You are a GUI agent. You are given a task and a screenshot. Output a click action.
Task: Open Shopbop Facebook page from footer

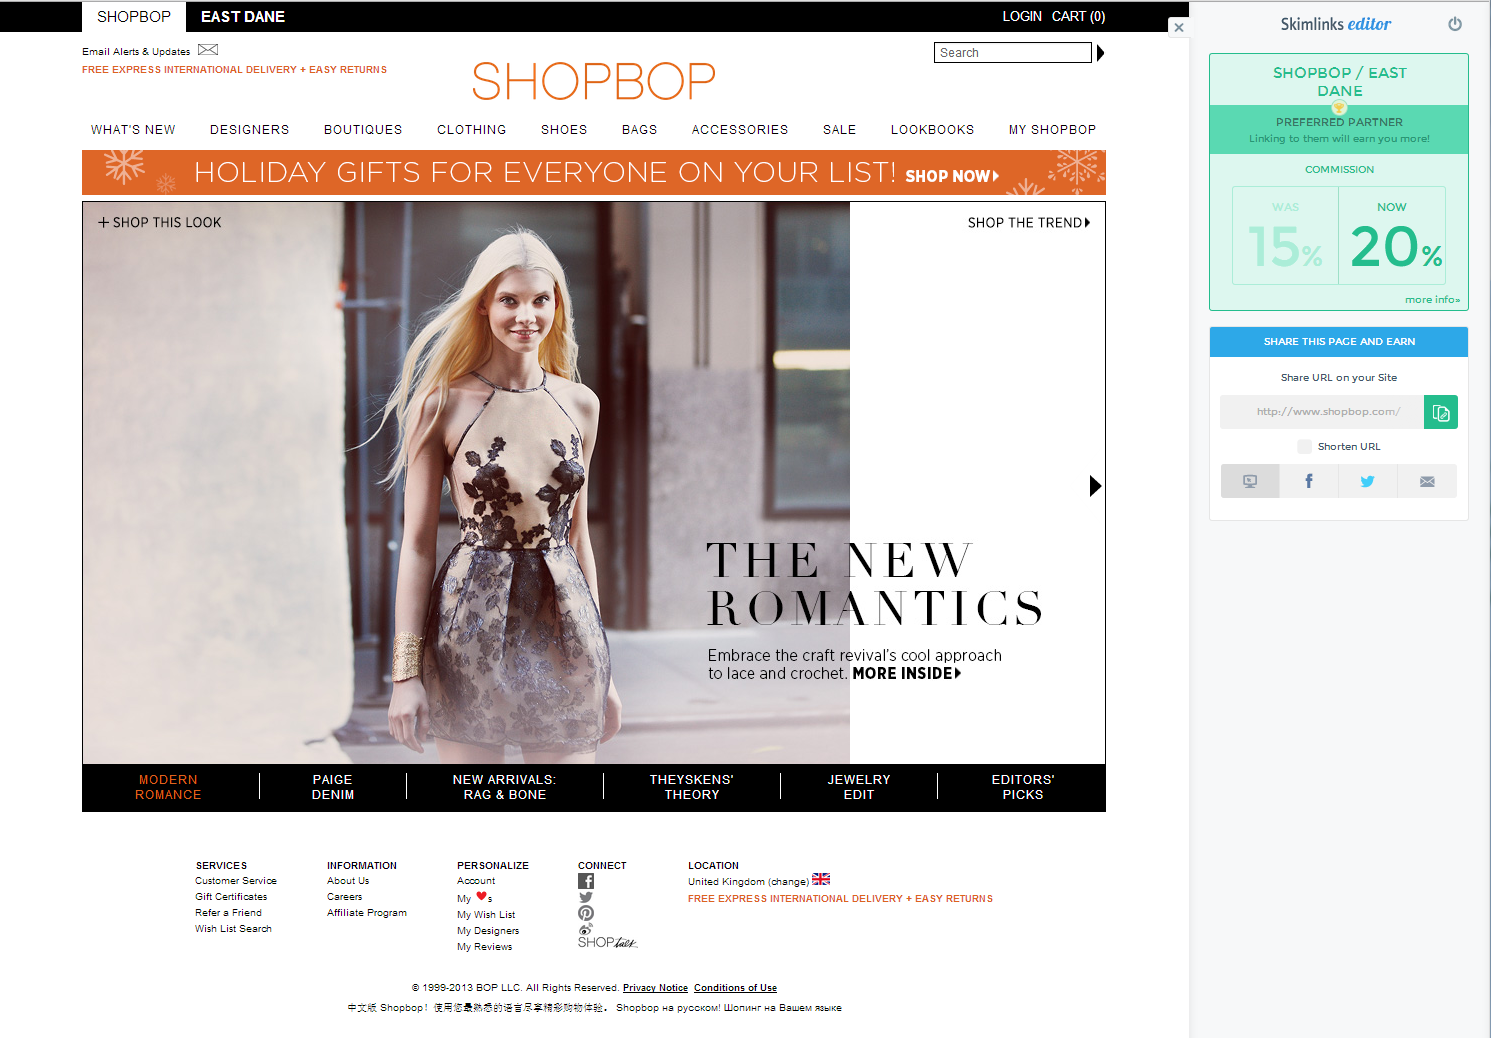pyautogui.click(x=586, y=881)
